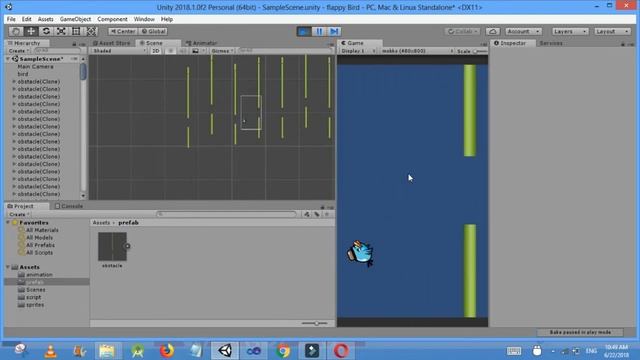Select the Scale tool

(x=61, y=31)
